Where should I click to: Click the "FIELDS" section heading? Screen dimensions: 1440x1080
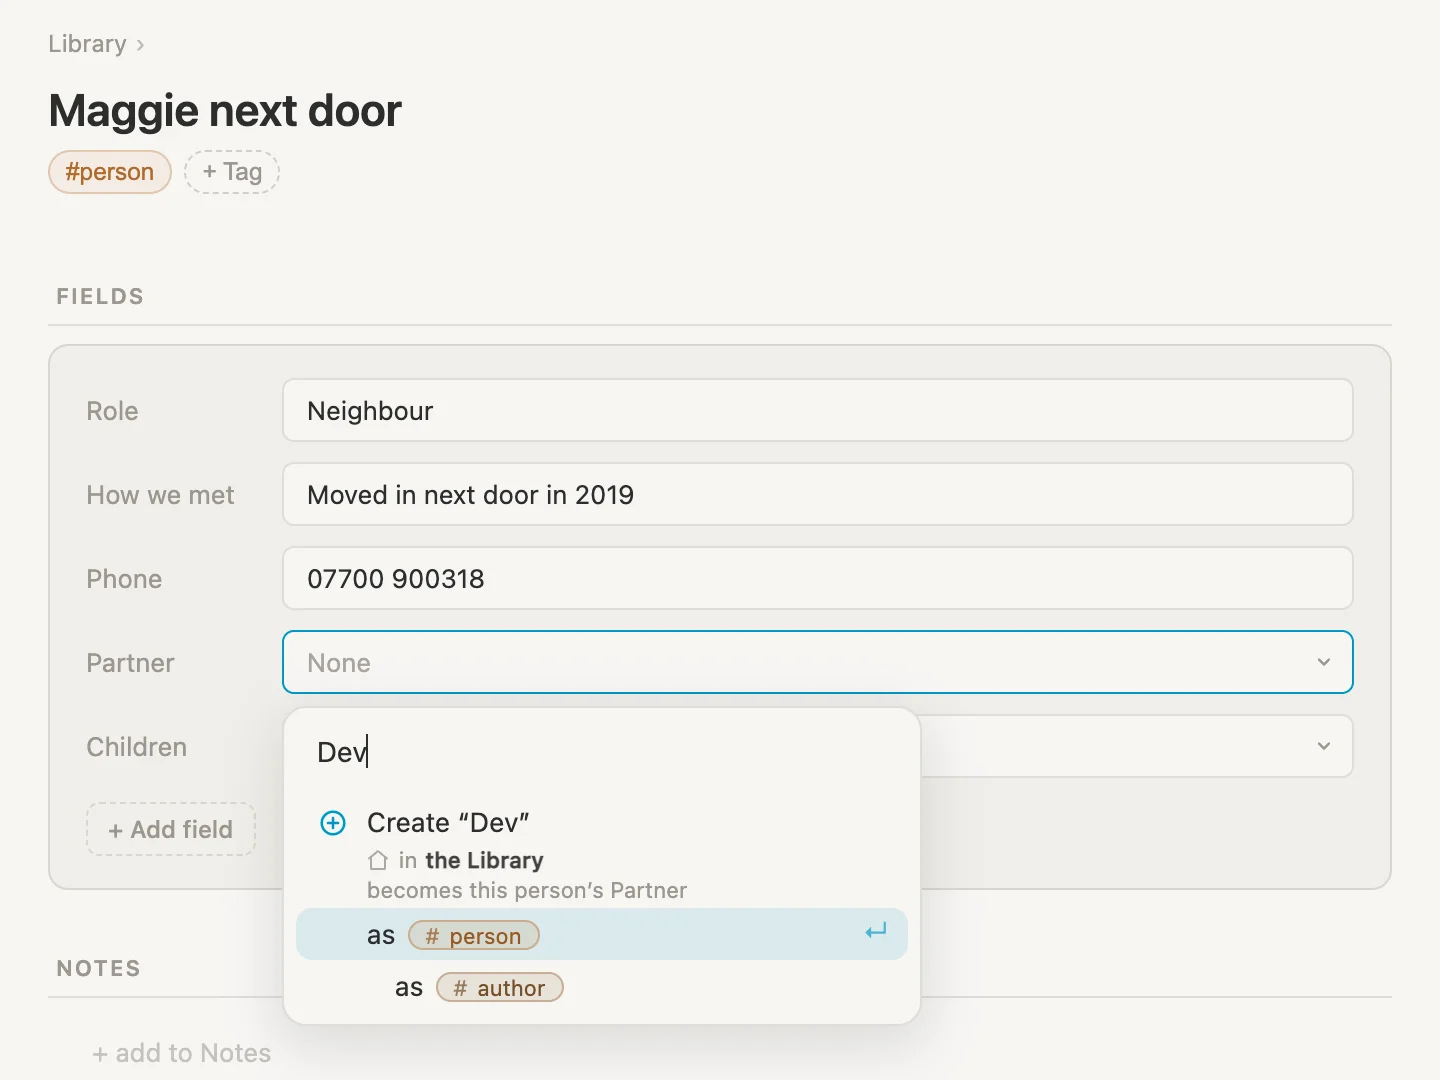tap(101, 296)
